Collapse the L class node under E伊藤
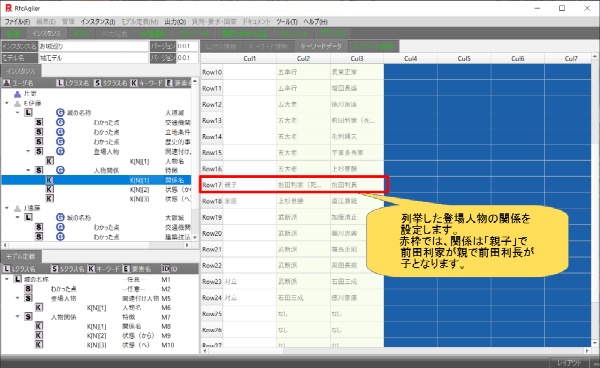600x368 pixels. click(x=18, y=112)
